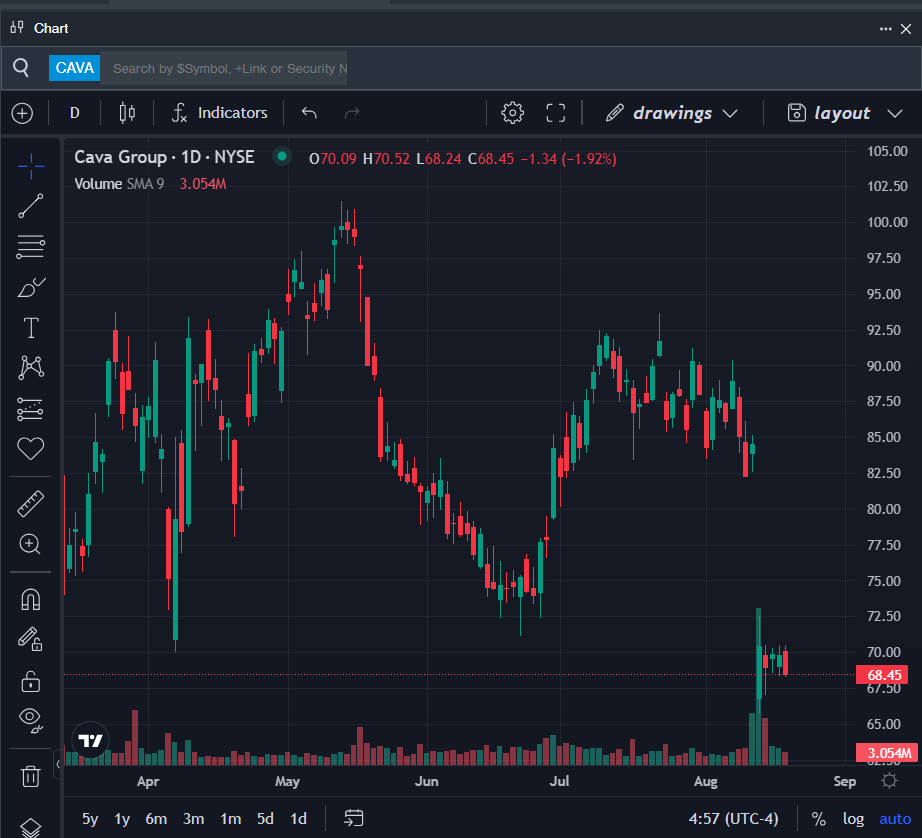Open the time axis settings gear
Screen dimensions: 922x838
(890, 781)
